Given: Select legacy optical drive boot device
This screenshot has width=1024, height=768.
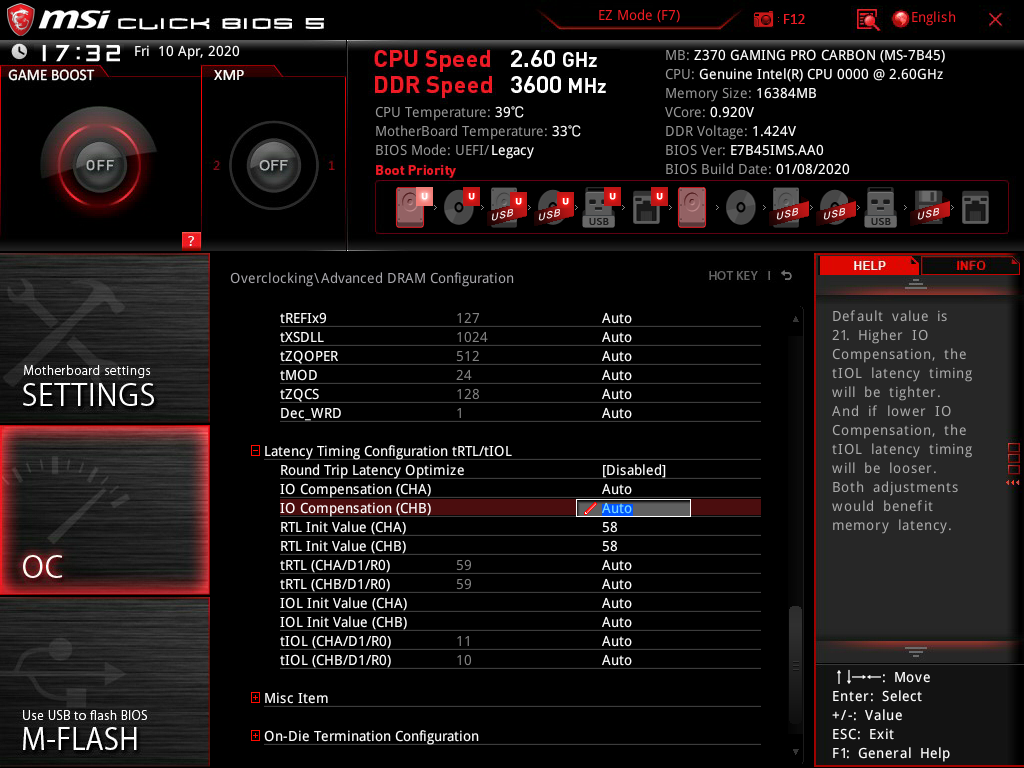Looking at the screenshot, I should [x=741, y=208].
